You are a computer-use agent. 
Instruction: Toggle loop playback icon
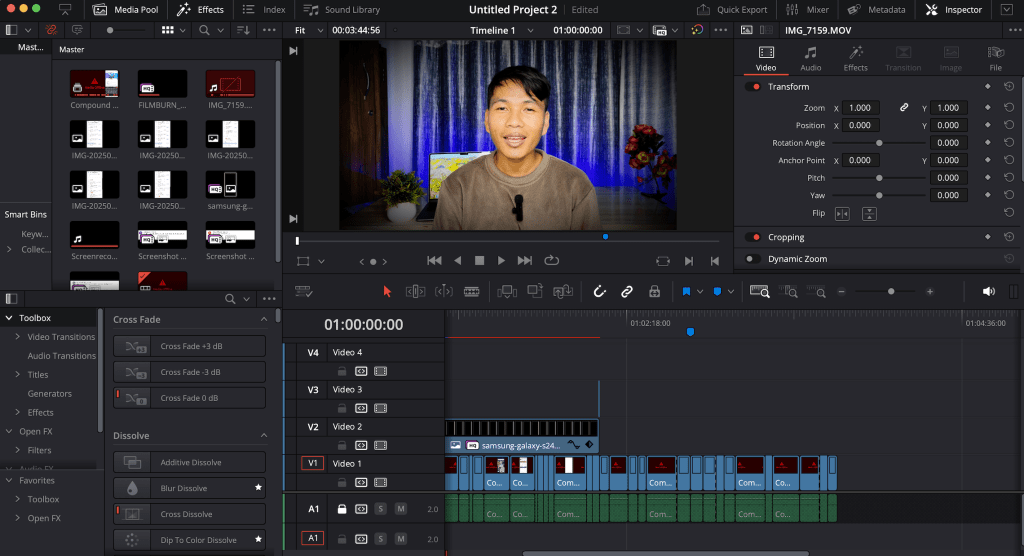click(x=551, y=260)
